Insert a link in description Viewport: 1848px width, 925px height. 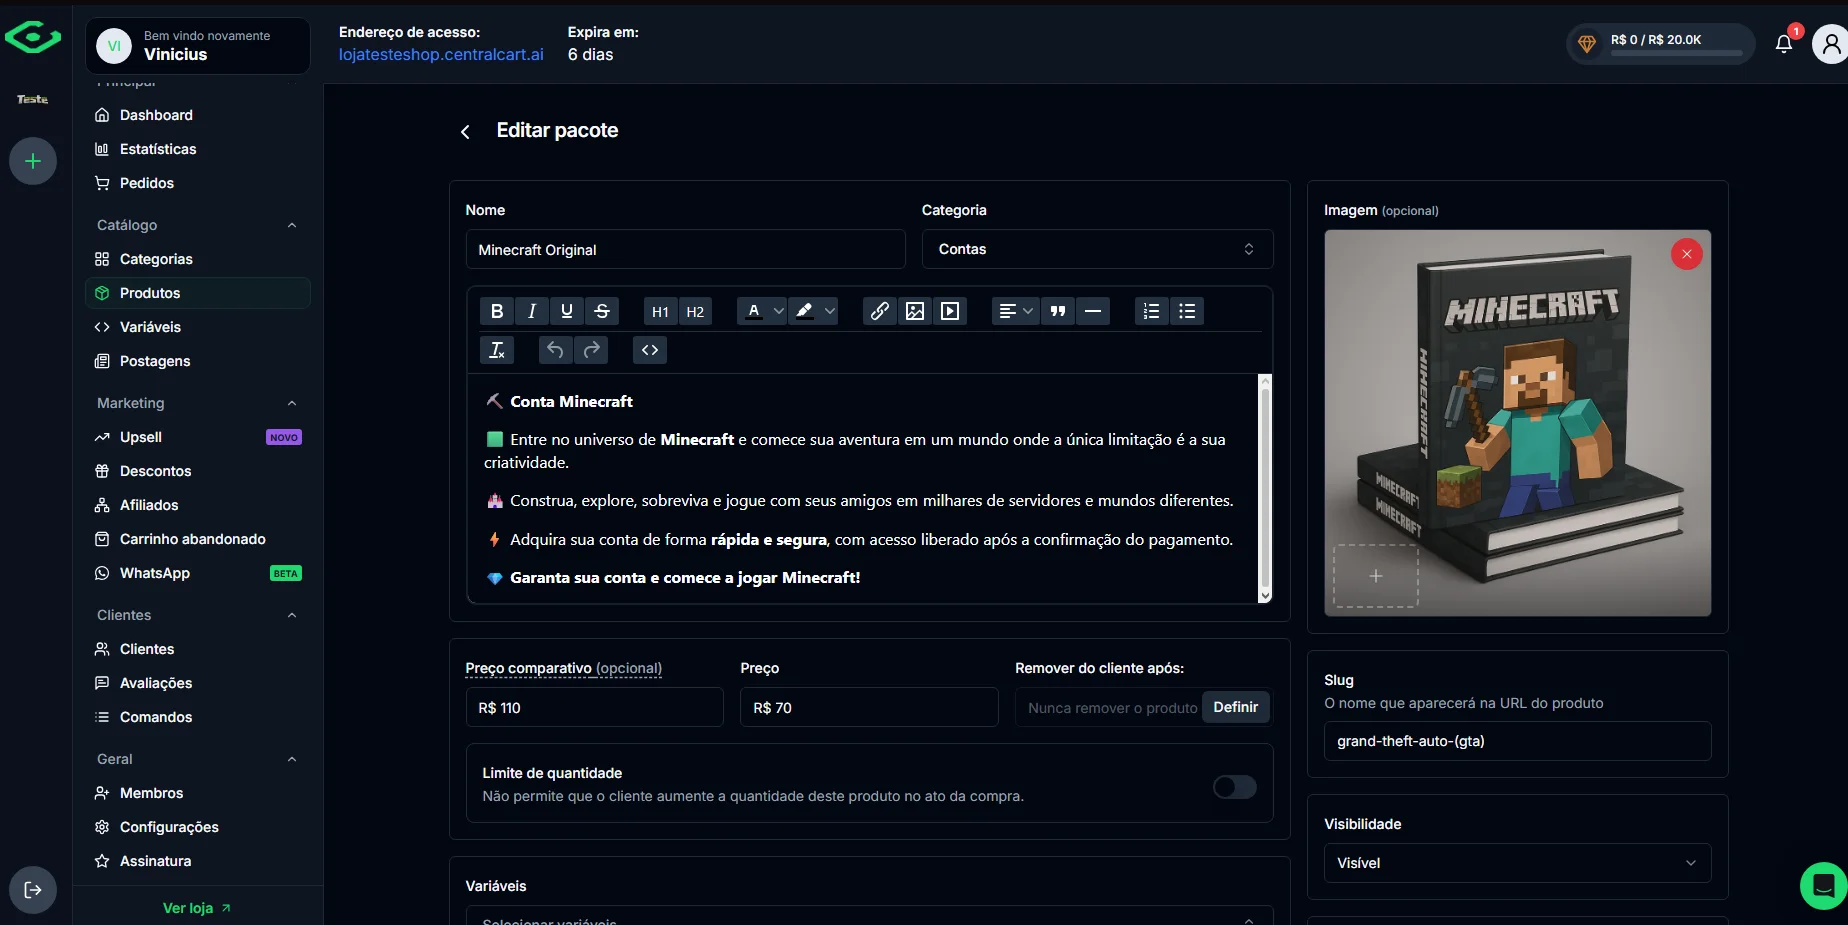click(x=880, y=311)
